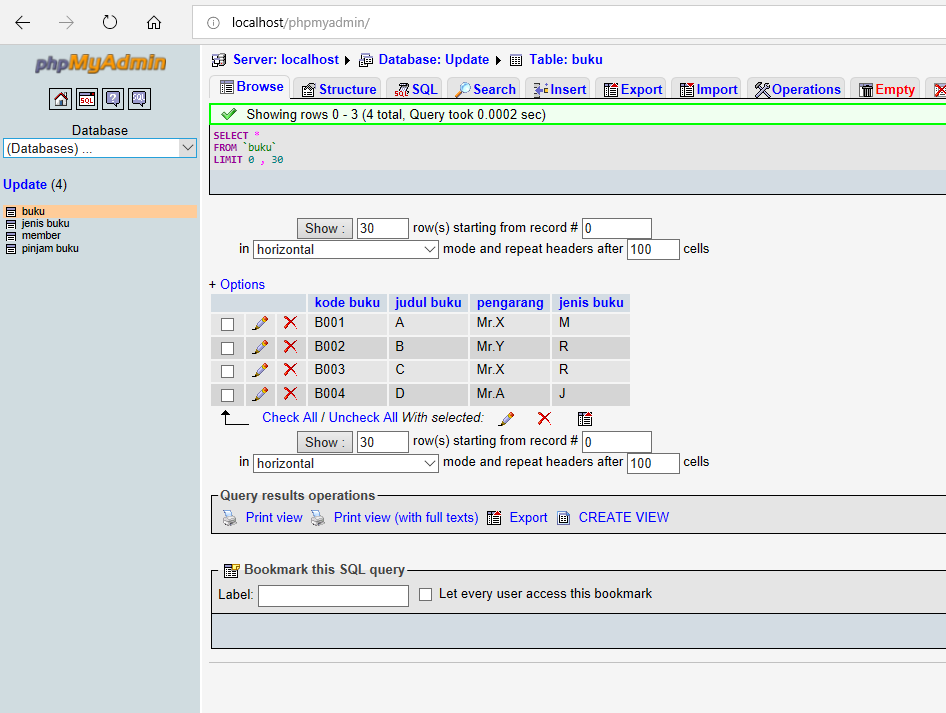Viewport: 946px width, 713px height.
Task: Open the horizontal display mode dropdown
Action: [x=345, y=249]
